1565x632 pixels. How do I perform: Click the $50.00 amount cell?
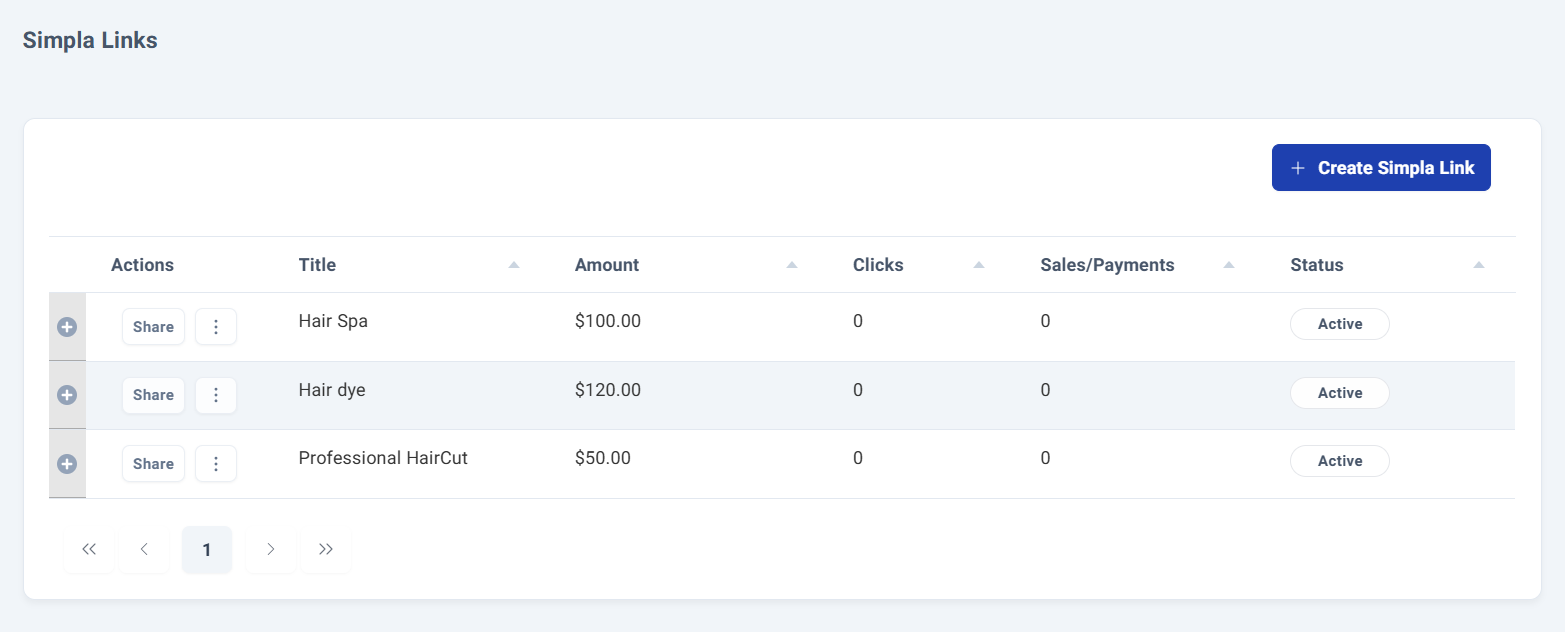pos(603,458)
